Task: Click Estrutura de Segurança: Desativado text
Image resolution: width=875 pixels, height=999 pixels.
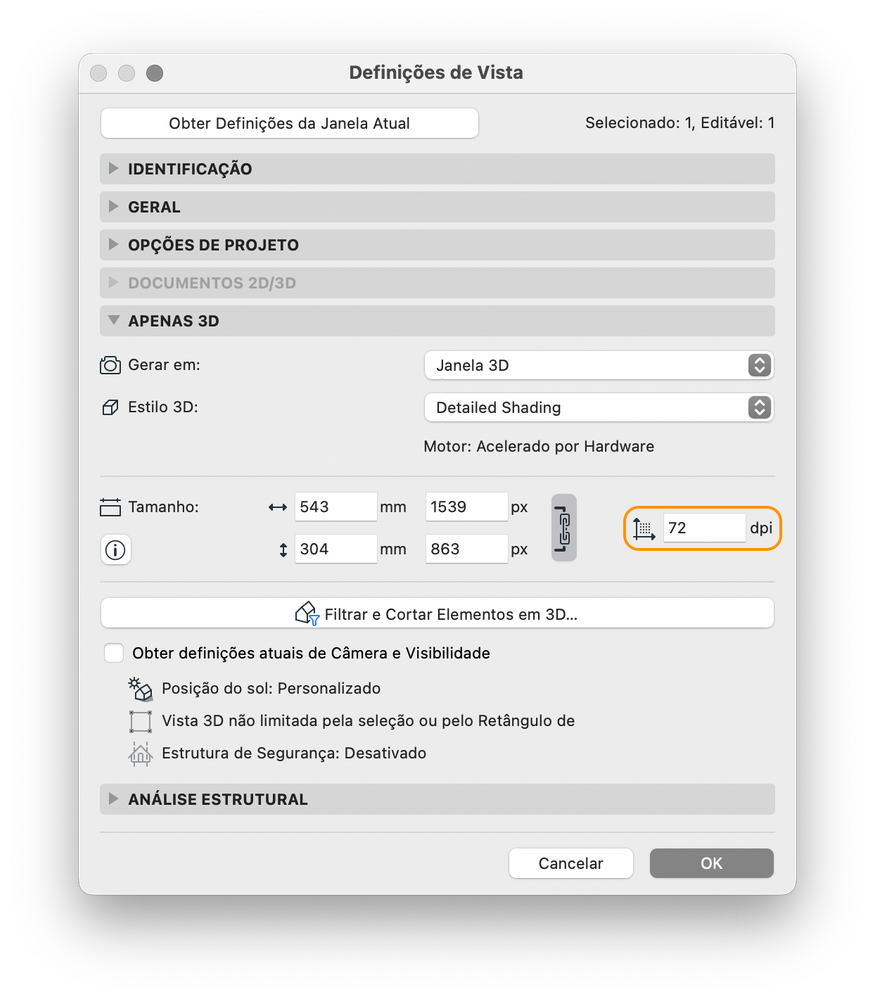Action: (x=294, y=753)
